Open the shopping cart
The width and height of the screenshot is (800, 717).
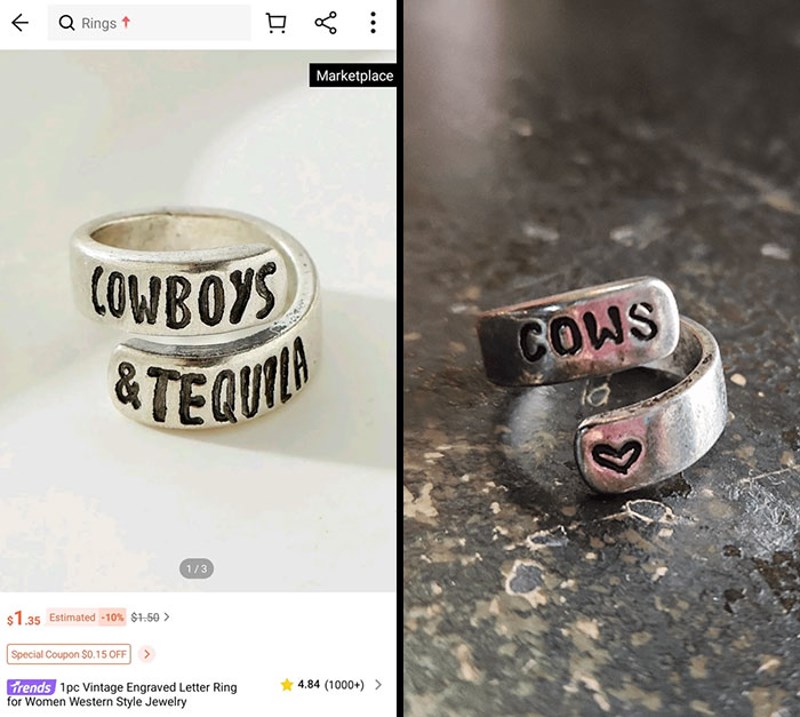pyautogui.click(x=276, y=23)
